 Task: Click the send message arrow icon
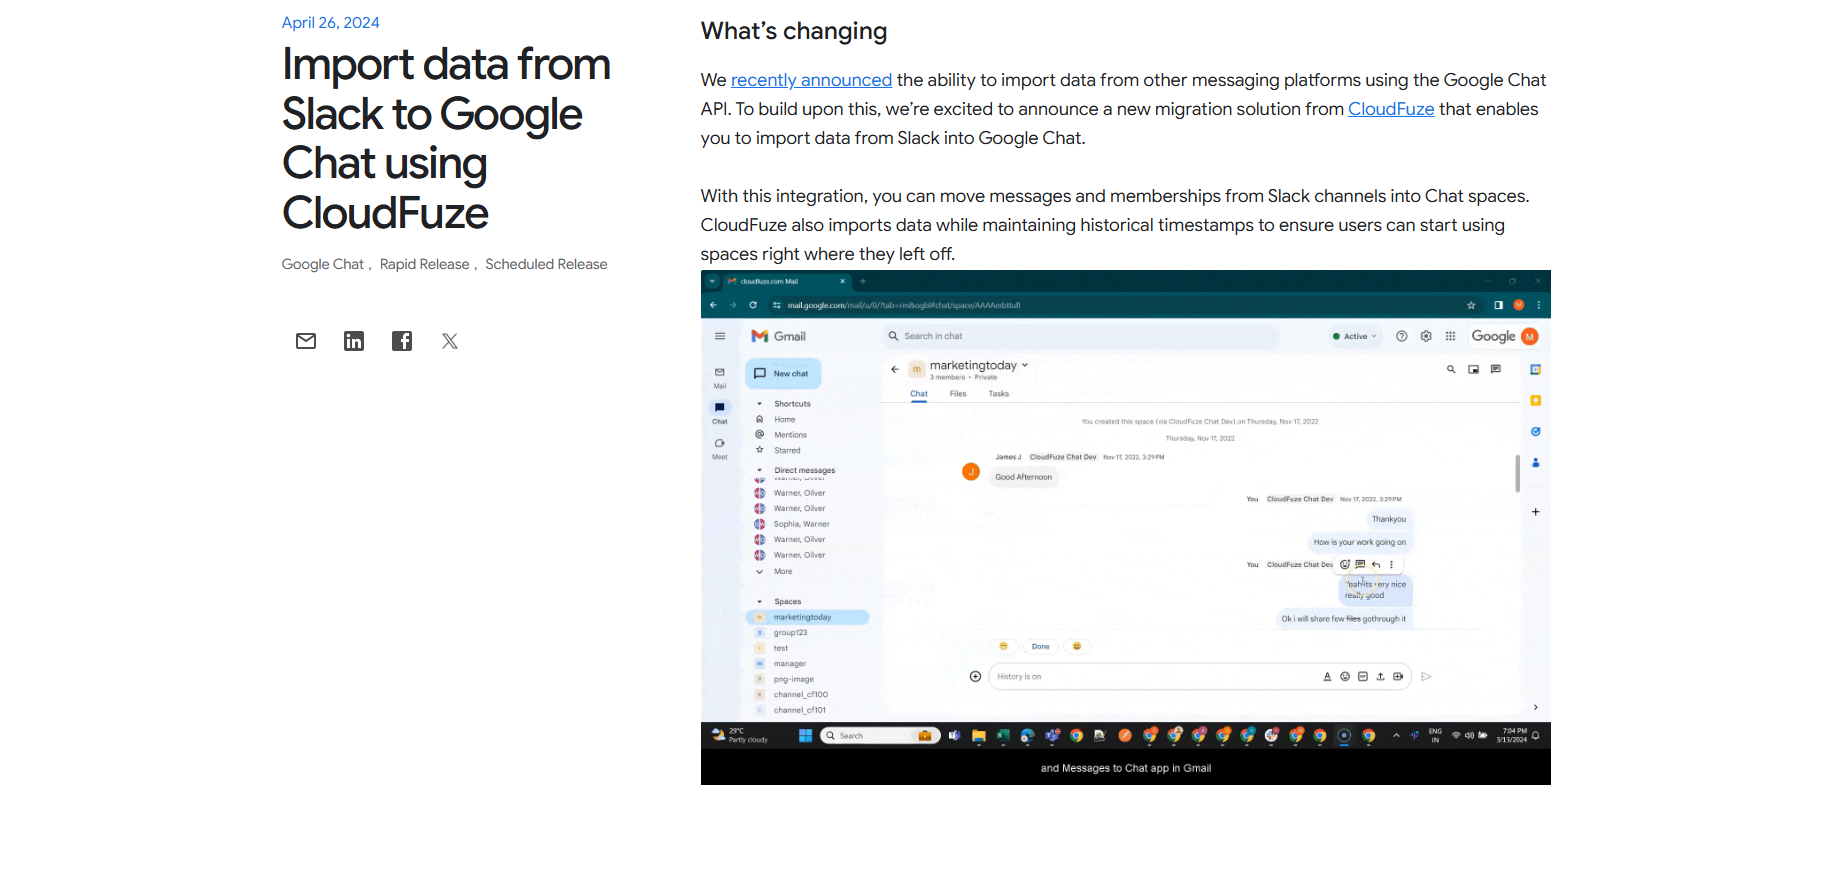[1426, 677]
